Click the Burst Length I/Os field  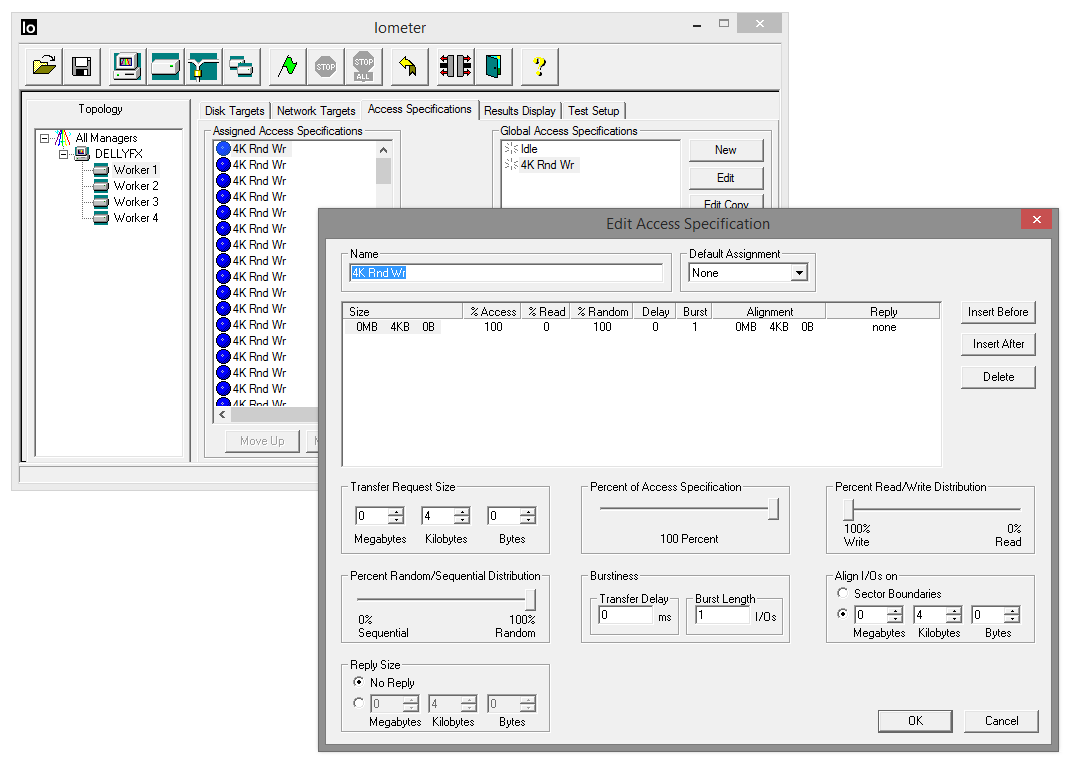click(722, 615)
